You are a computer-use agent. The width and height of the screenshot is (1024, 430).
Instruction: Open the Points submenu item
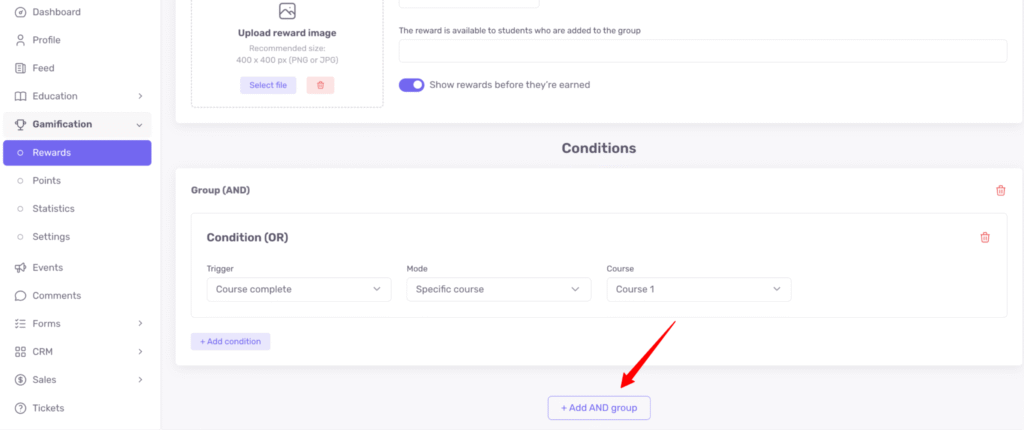coord(46,181)
